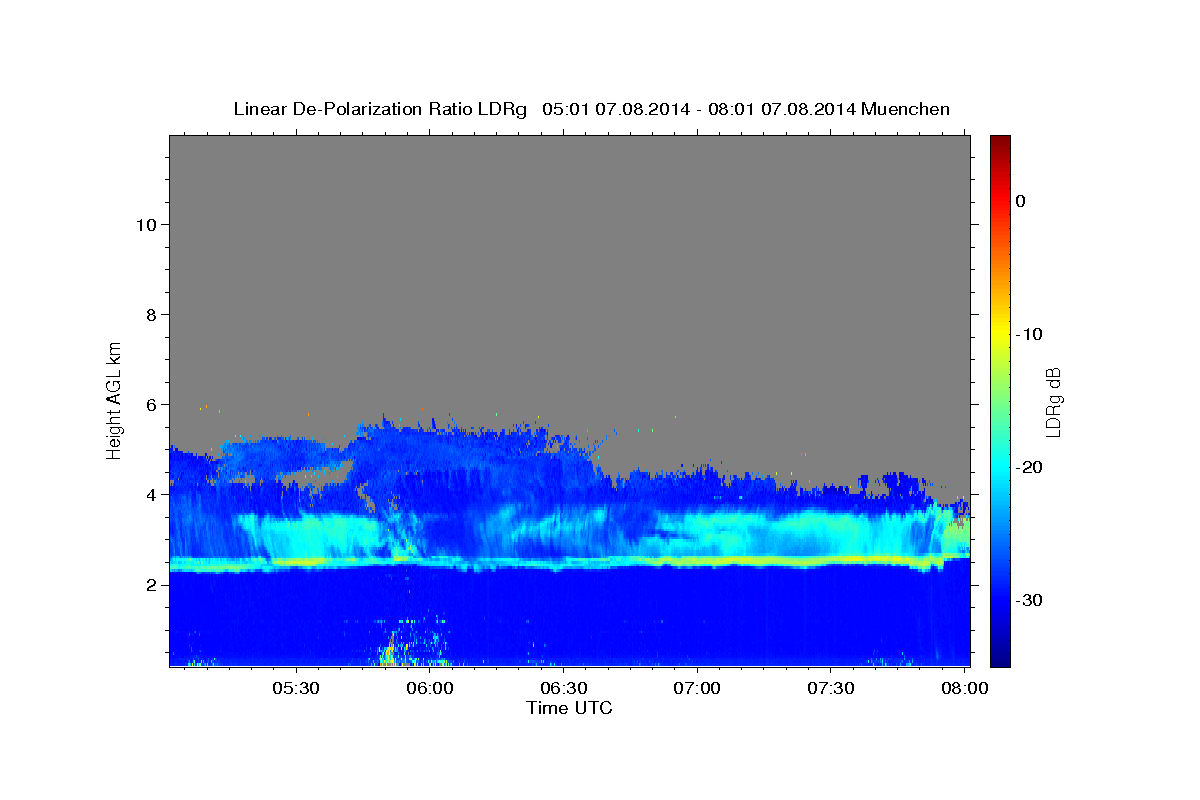Click the "Time UTC" axis label
This screenshot has height=800, width=1200.
569,708
